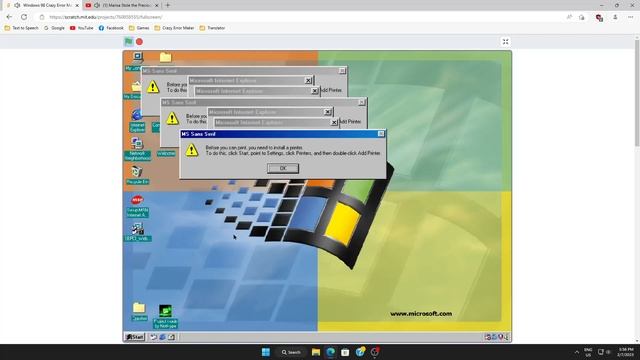The height and width of the screenshot is (360, 640).
Task: Click the Windows 98 system tray icons
Action: coord(496,337)
